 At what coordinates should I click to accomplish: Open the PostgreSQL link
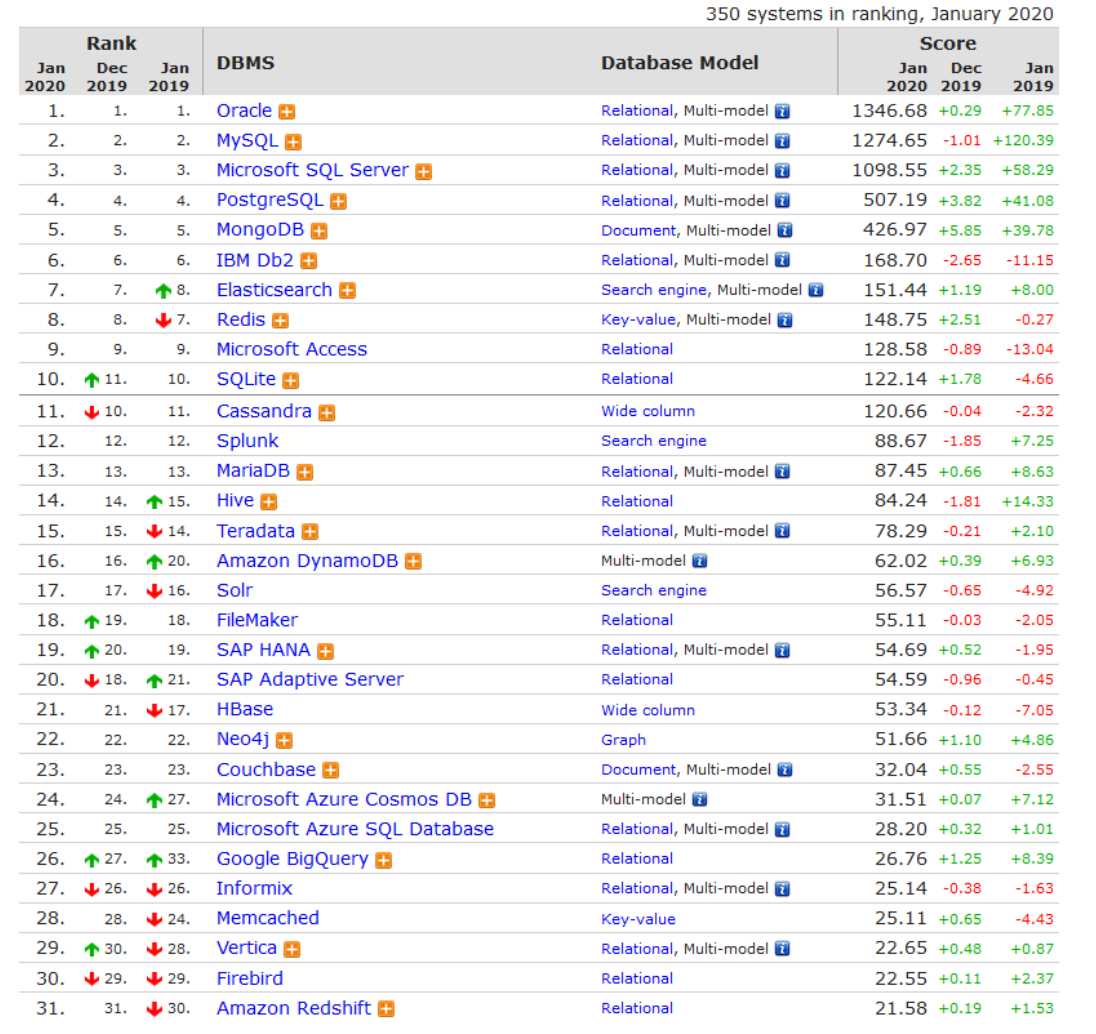pos(270,200)
